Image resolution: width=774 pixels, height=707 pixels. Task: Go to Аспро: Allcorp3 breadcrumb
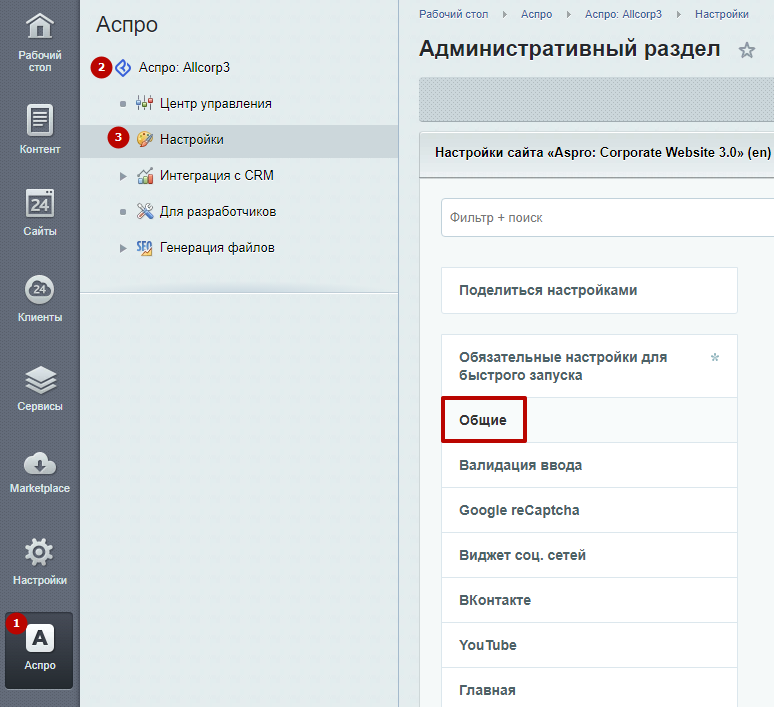[623, 14]
